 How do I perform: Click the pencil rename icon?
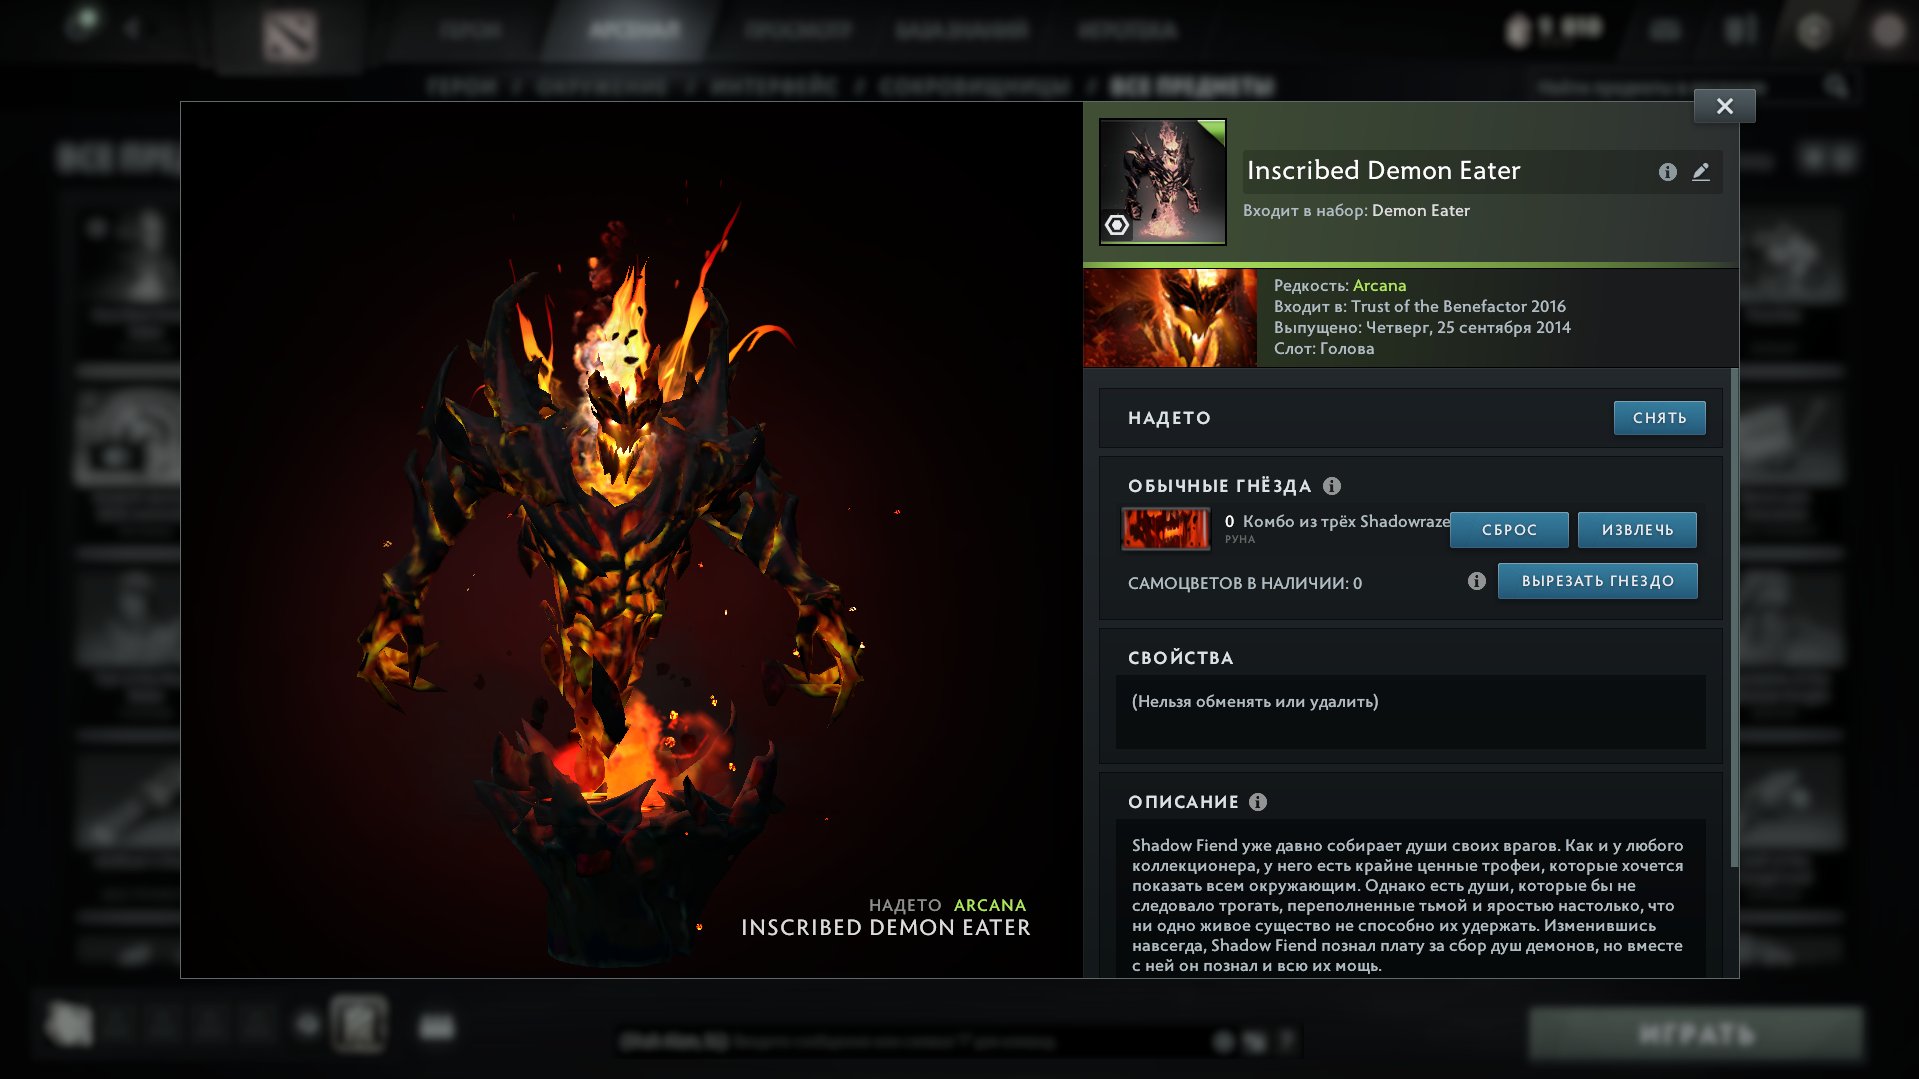click(1700, 172)
